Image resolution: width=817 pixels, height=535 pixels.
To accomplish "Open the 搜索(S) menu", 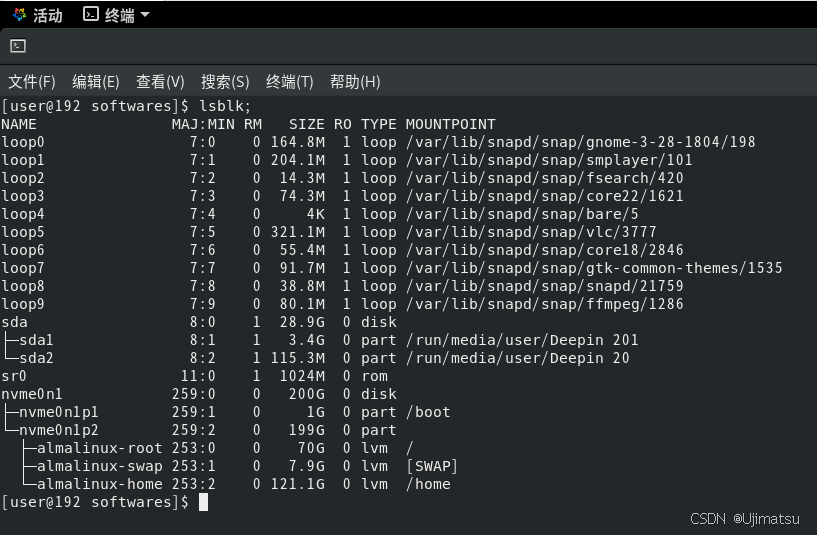I will click(x=225, y=82).
